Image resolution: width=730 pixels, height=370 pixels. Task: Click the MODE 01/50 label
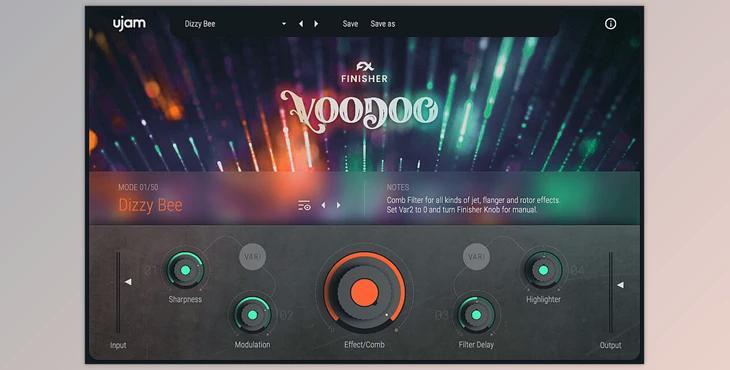[138, 187]
